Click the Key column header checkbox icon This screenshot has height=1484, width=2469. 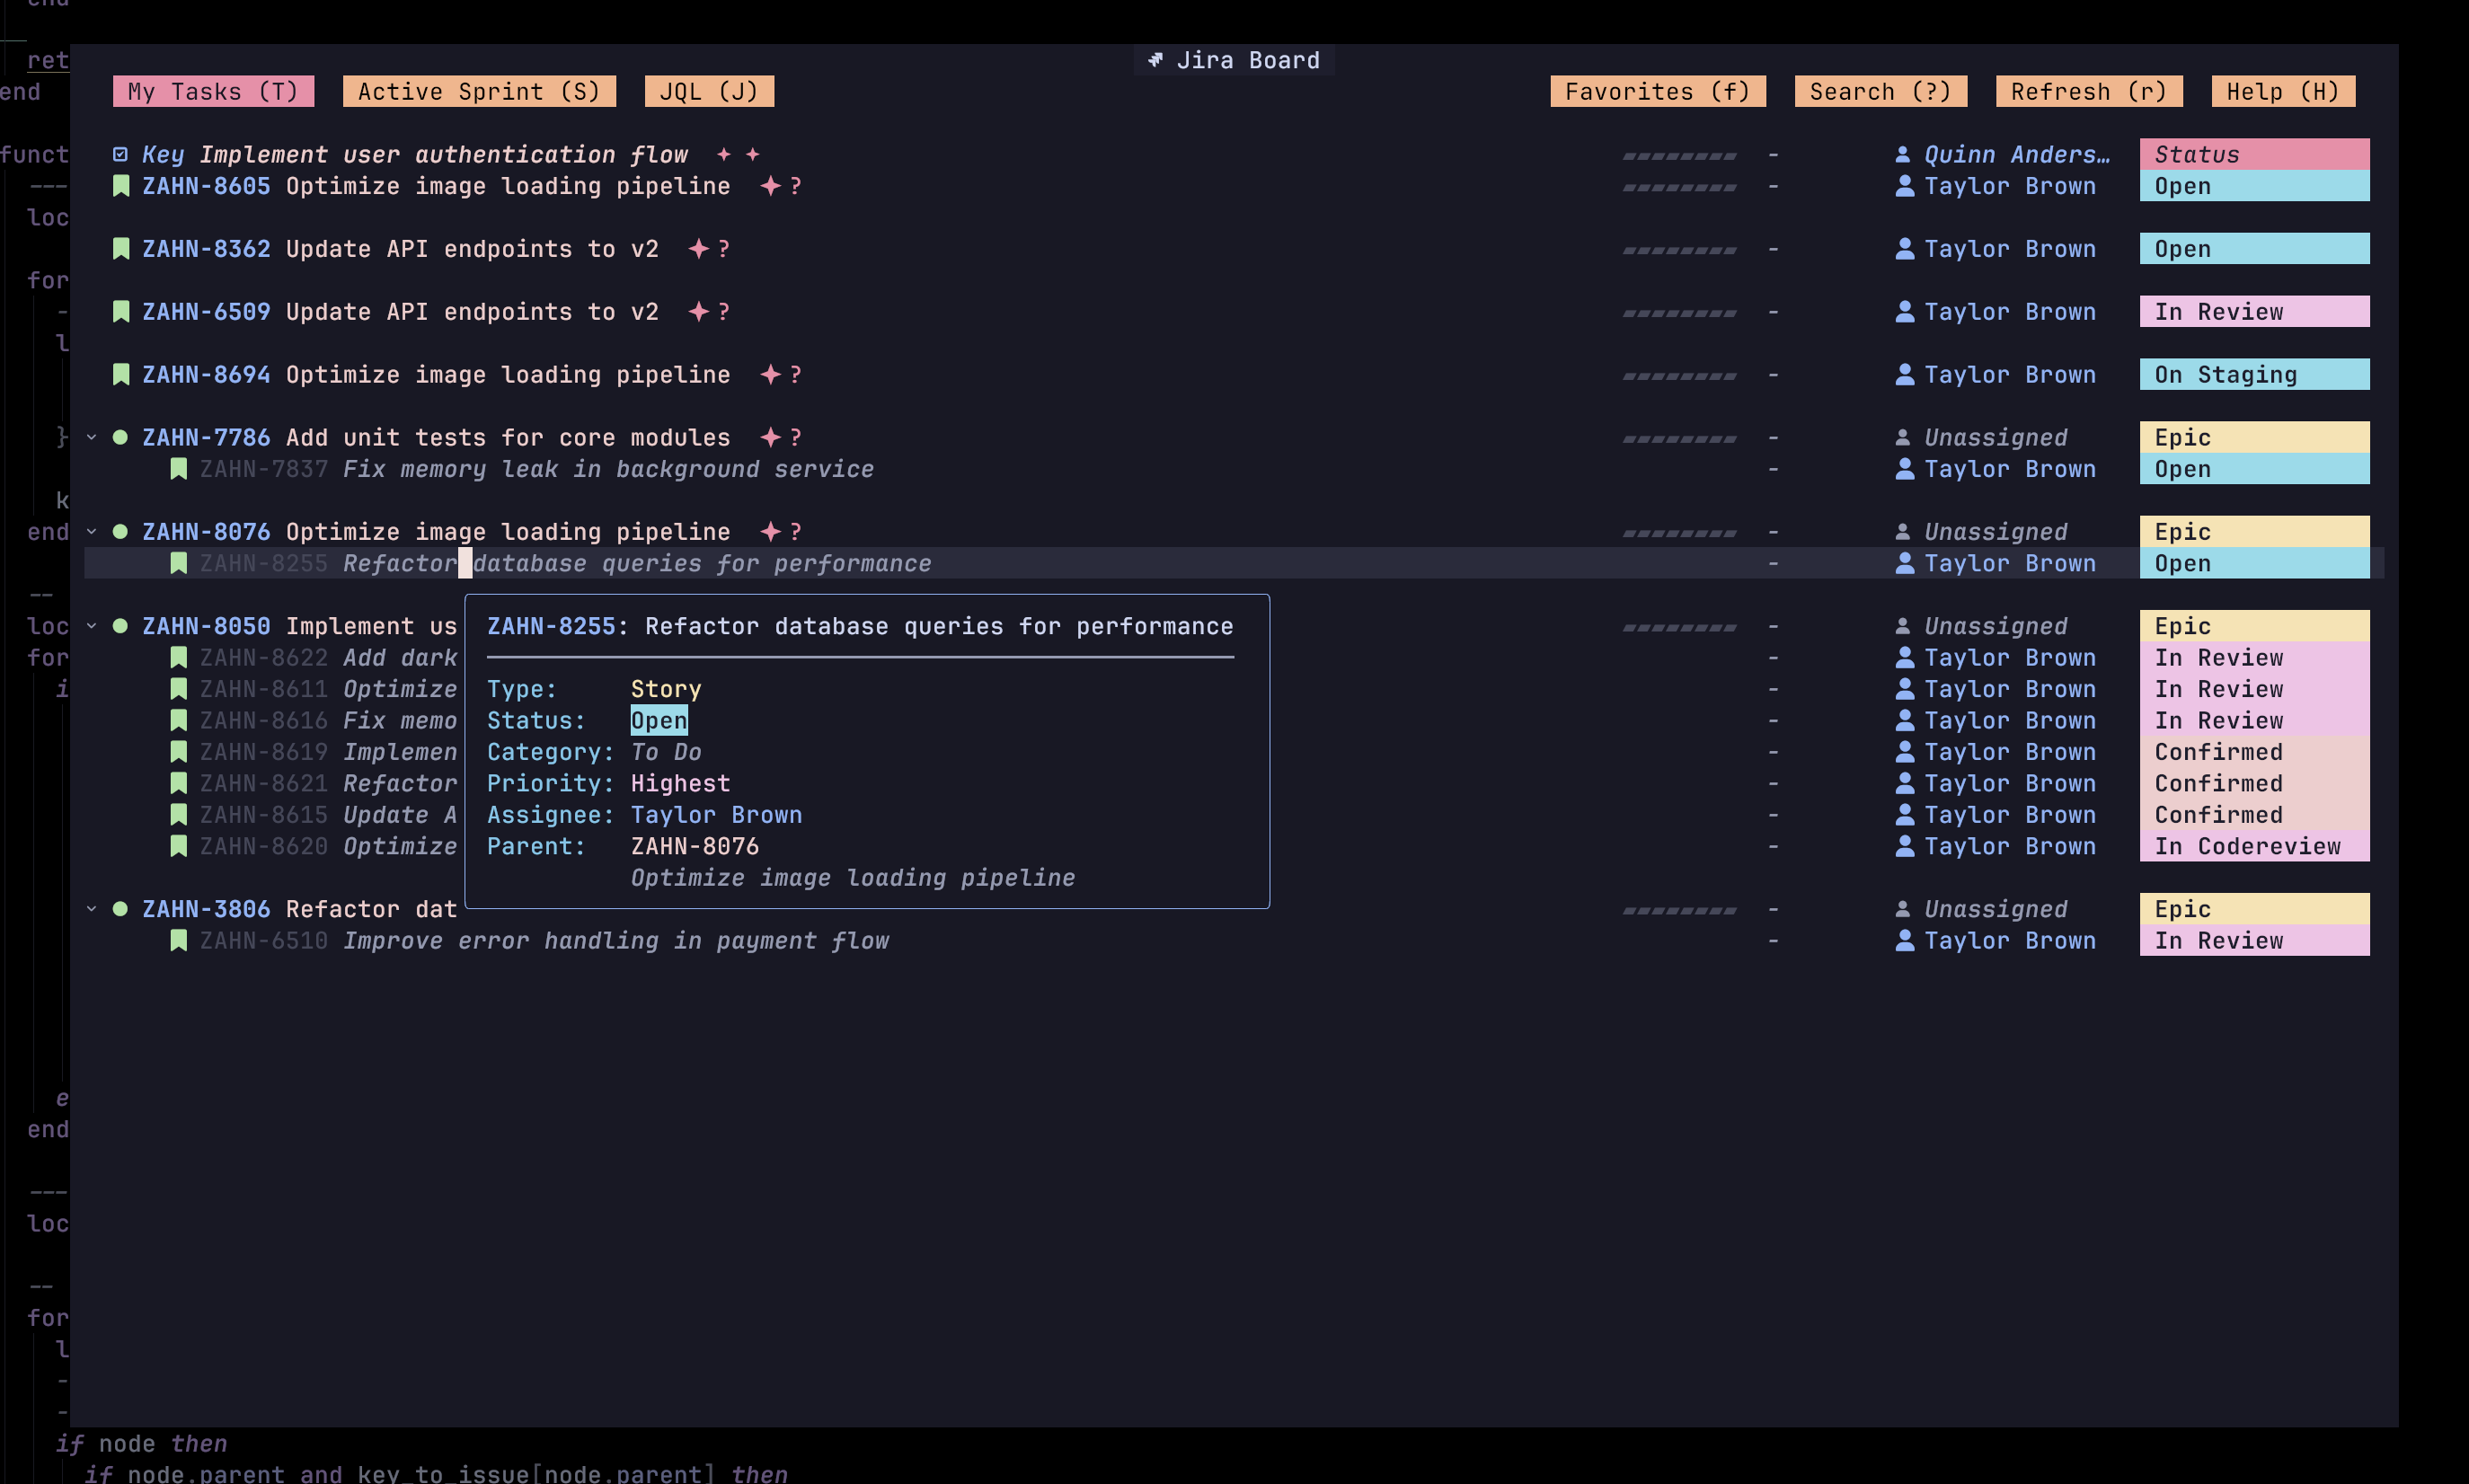tap(120, 155)
